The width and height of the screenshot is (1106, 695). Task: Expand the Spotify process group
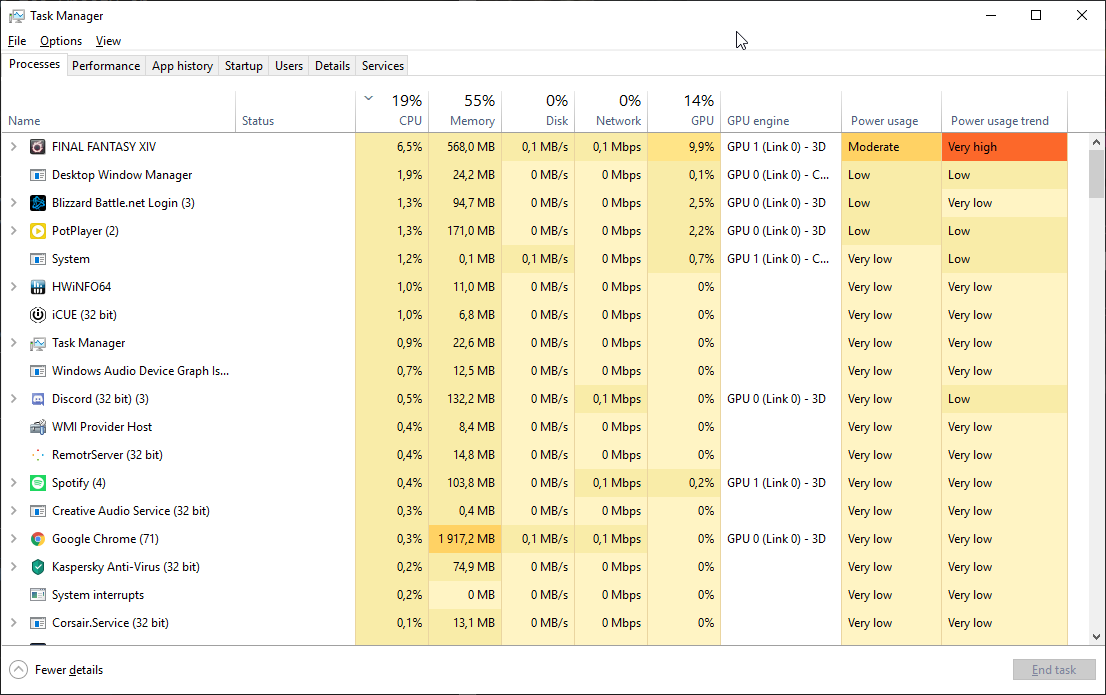click(x=13, y=483)
